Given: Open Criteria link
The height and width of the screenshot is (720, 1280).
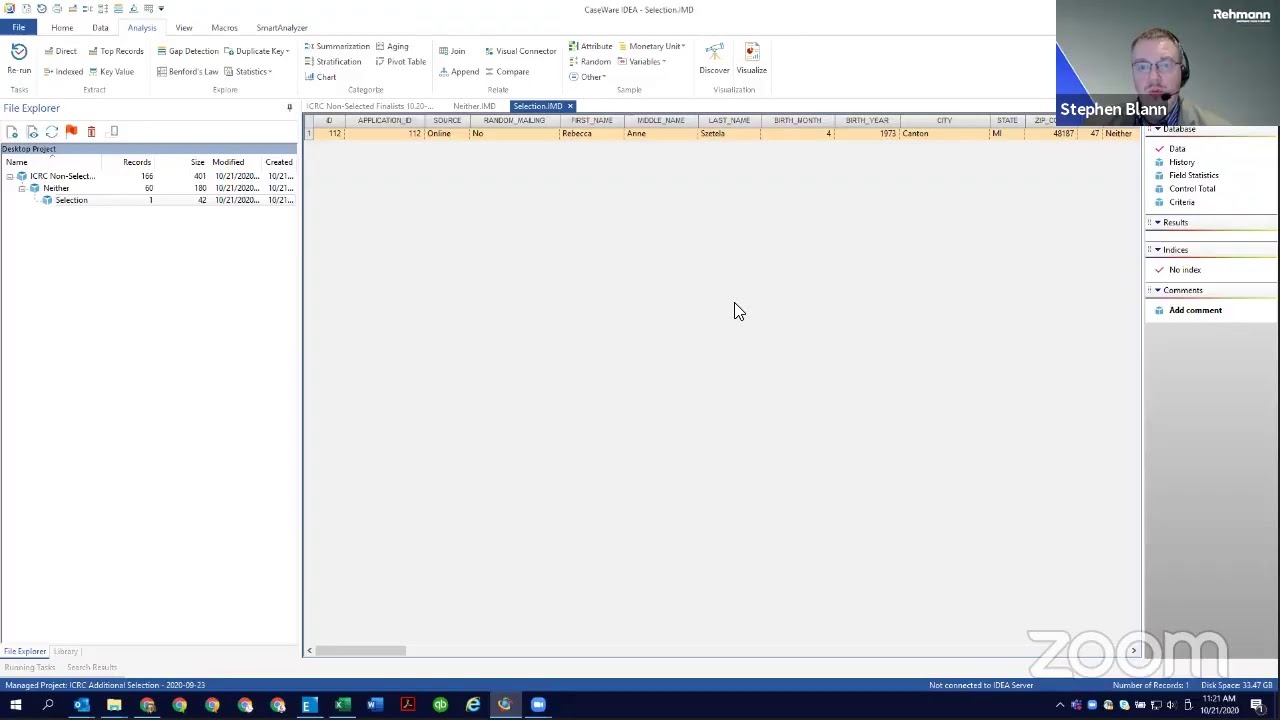Looking at the screenshot, I should pyautogui.click(x=1182, y=202).
